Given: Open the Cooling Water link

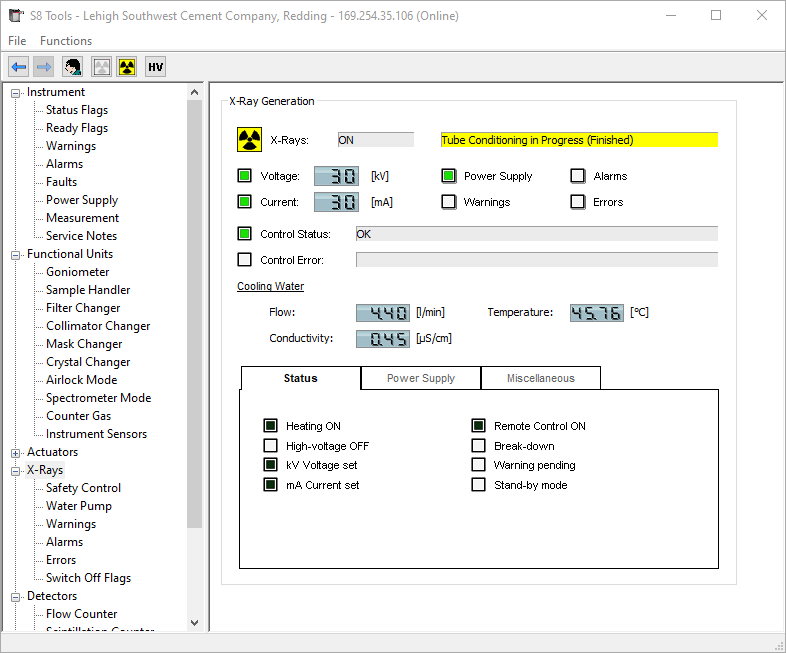Looking at the screenshot, I should tap(270, 286).
